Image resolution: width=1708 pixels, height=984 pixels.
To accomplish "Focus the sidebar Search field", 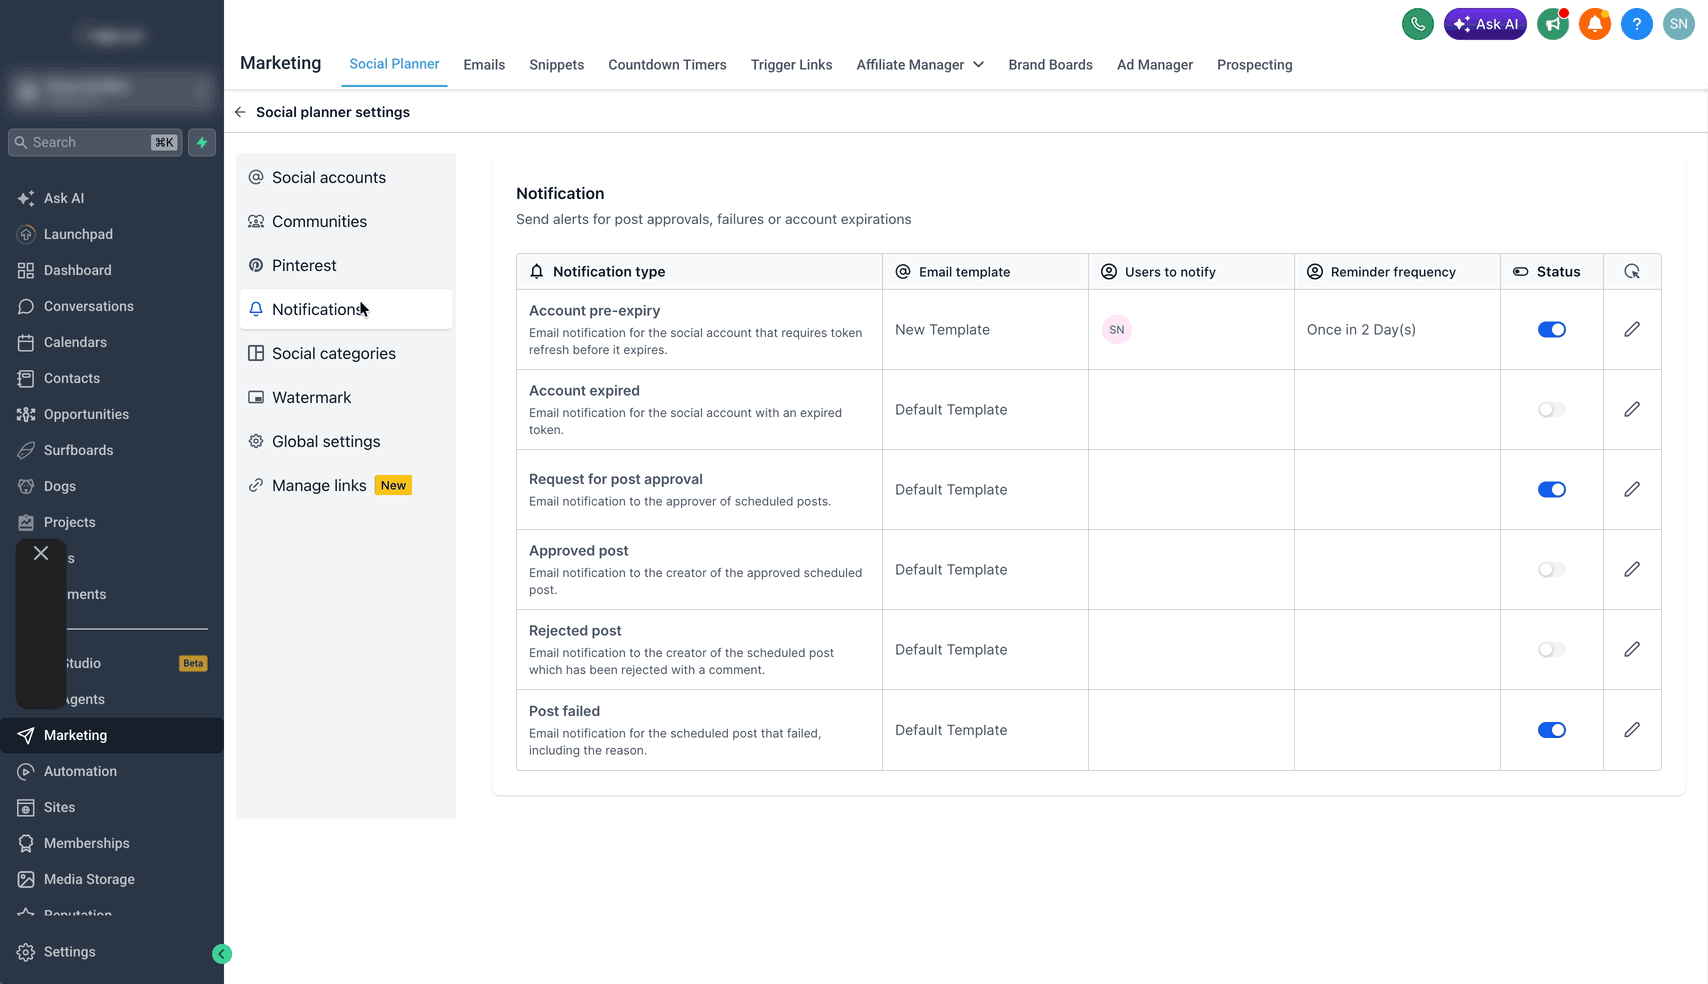I will [x=95, y=142].
